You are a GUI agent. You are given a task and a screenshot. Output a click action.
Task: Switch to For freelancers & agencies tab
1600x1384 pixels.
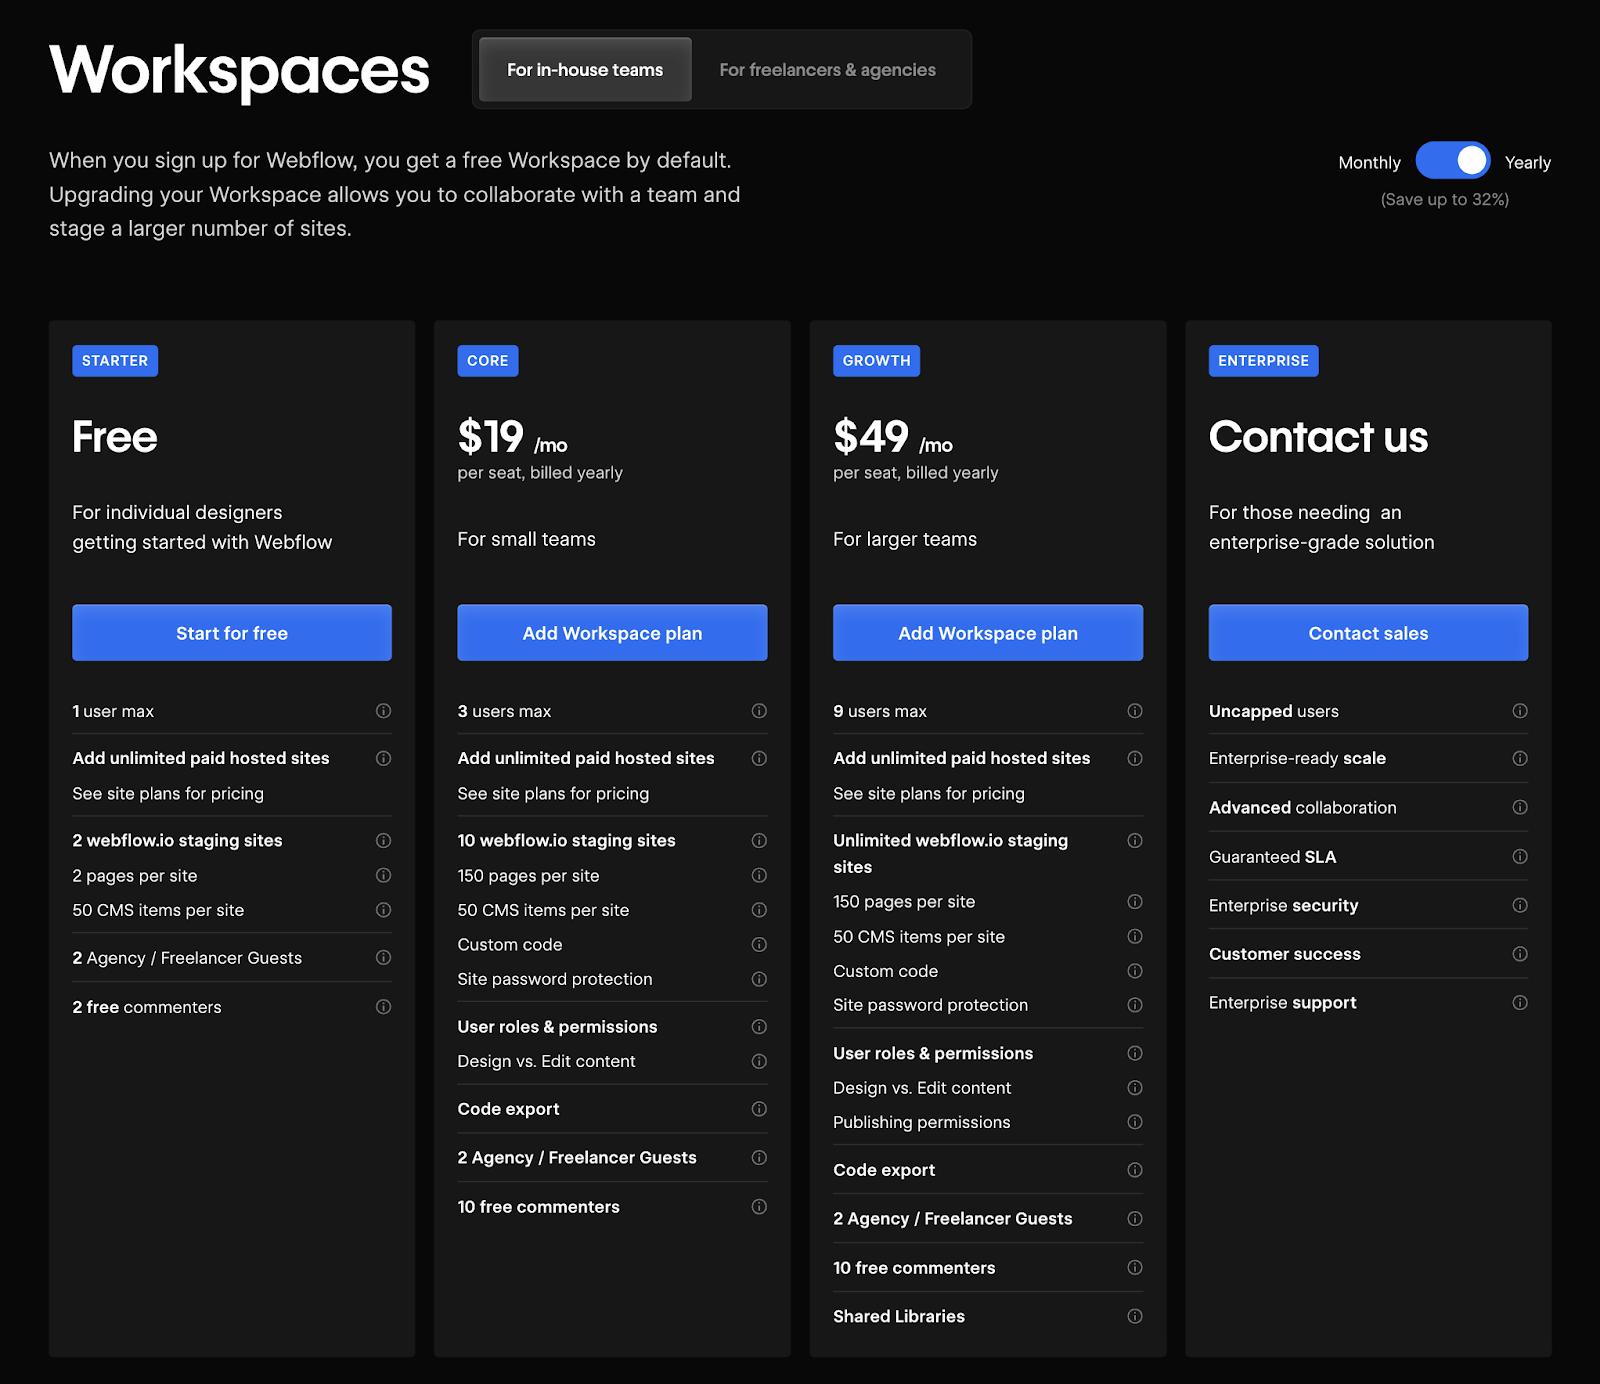tap(827, 70)
